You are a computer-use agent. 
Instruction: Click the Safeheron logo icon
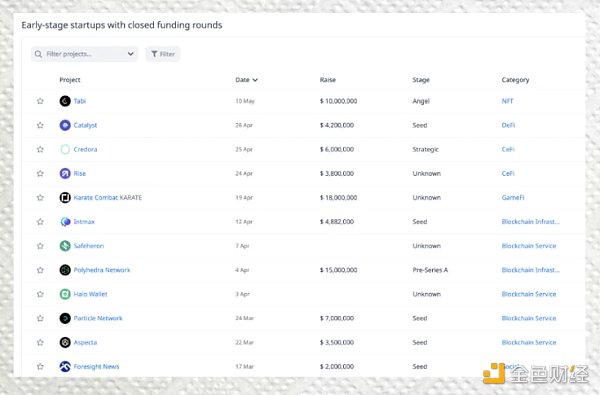[65, 246]
